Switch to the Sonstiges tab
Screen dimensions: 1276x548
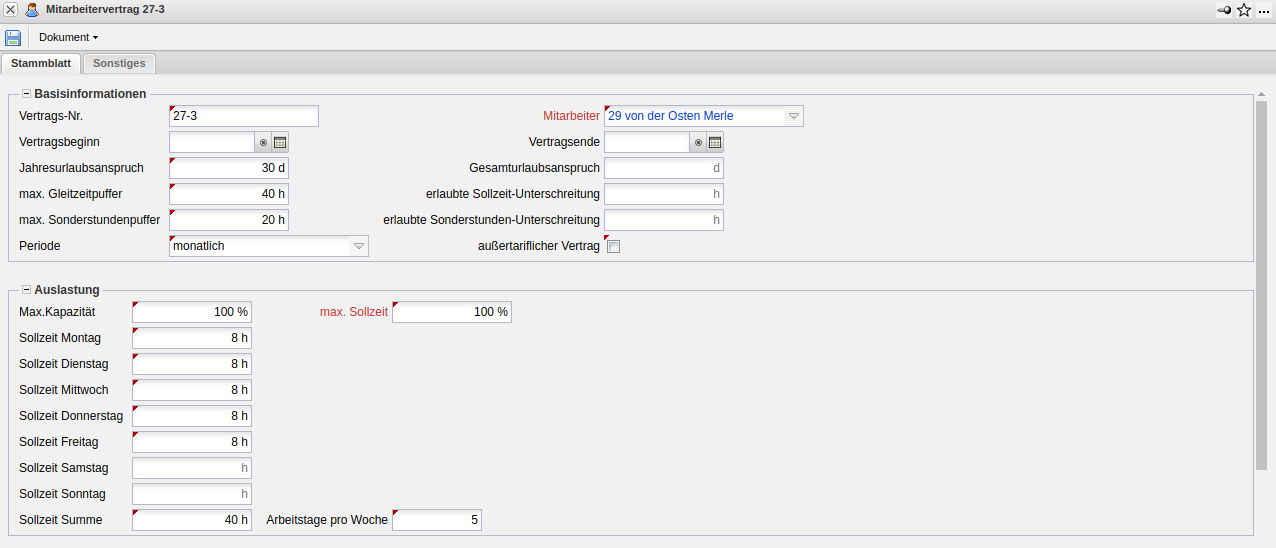119,63
